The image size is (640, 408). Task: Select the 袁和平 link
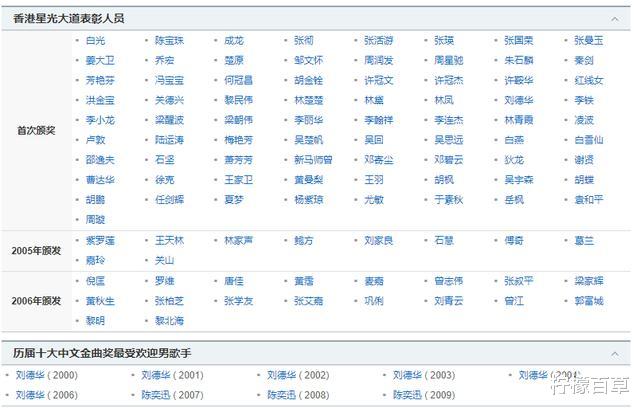tap(589, 200)
